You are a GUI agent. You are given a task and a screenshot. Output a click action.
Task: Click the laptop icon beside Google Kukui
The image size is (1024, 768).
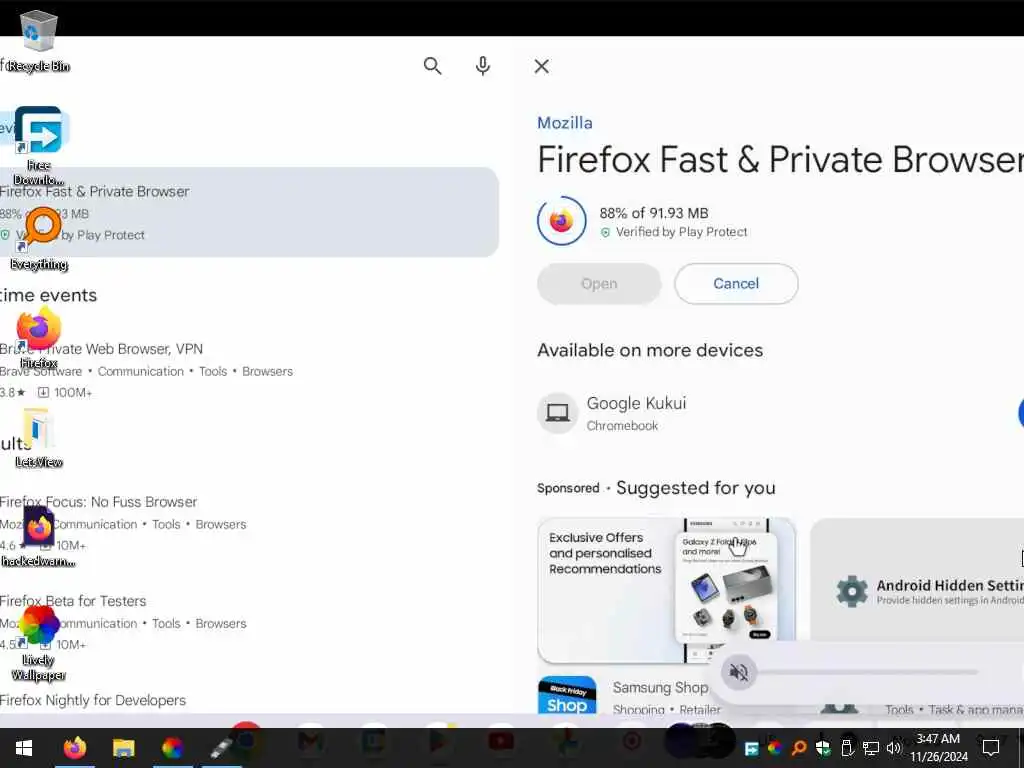(x=558, y=413)
